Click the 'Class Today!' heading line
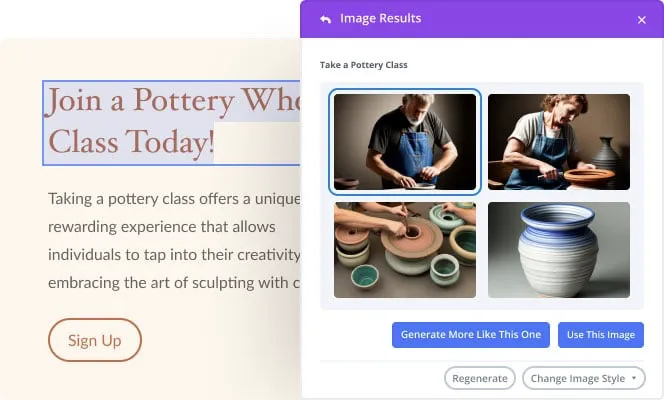The width and height of the screenshot is (664, 400). click(x=131, y=142)
